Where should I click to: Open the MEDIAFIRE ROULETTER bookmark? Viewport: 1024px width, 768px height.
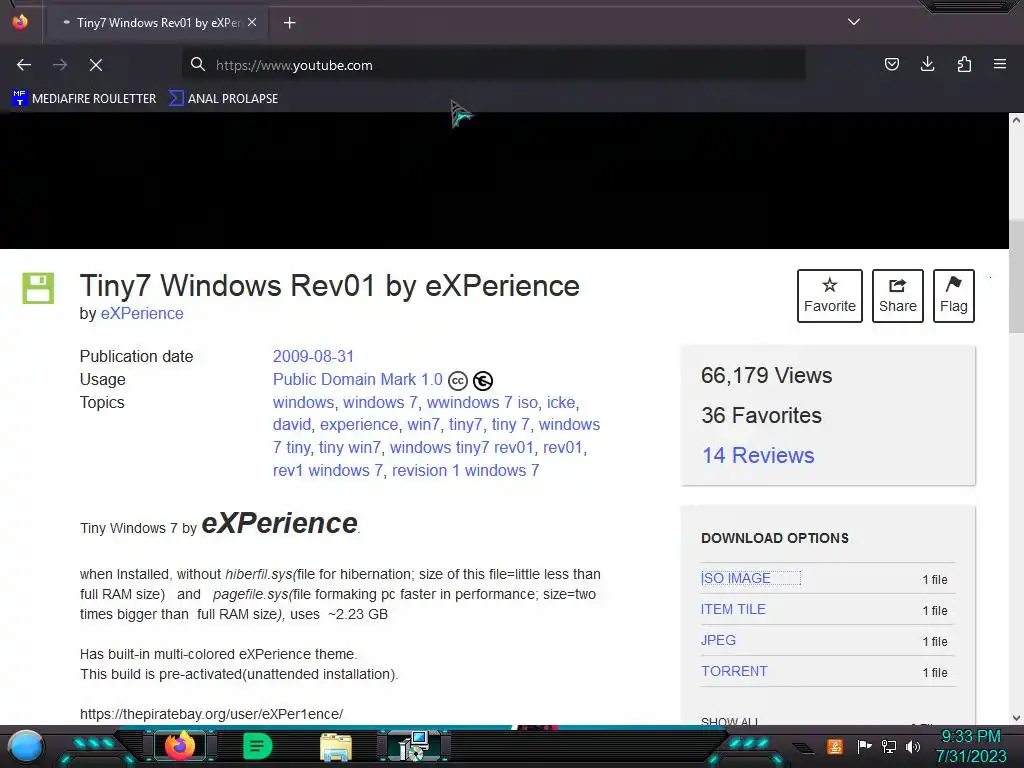pos(84,99)
